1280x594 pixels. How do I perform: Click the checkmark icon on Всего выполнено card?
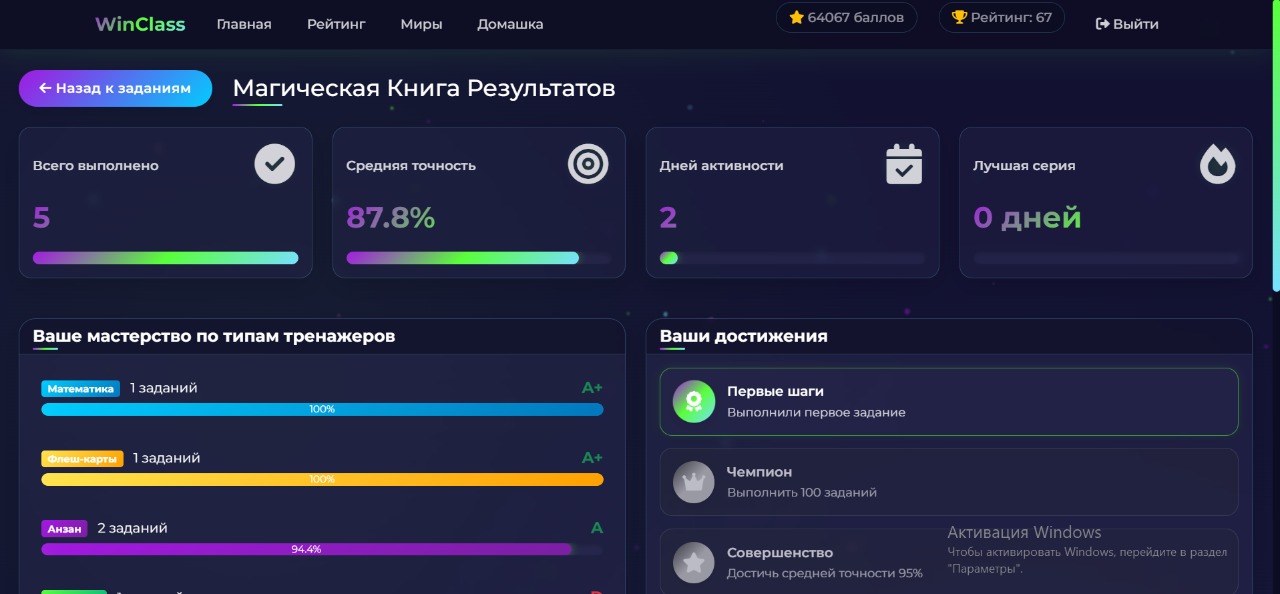(x=275, y=163)
